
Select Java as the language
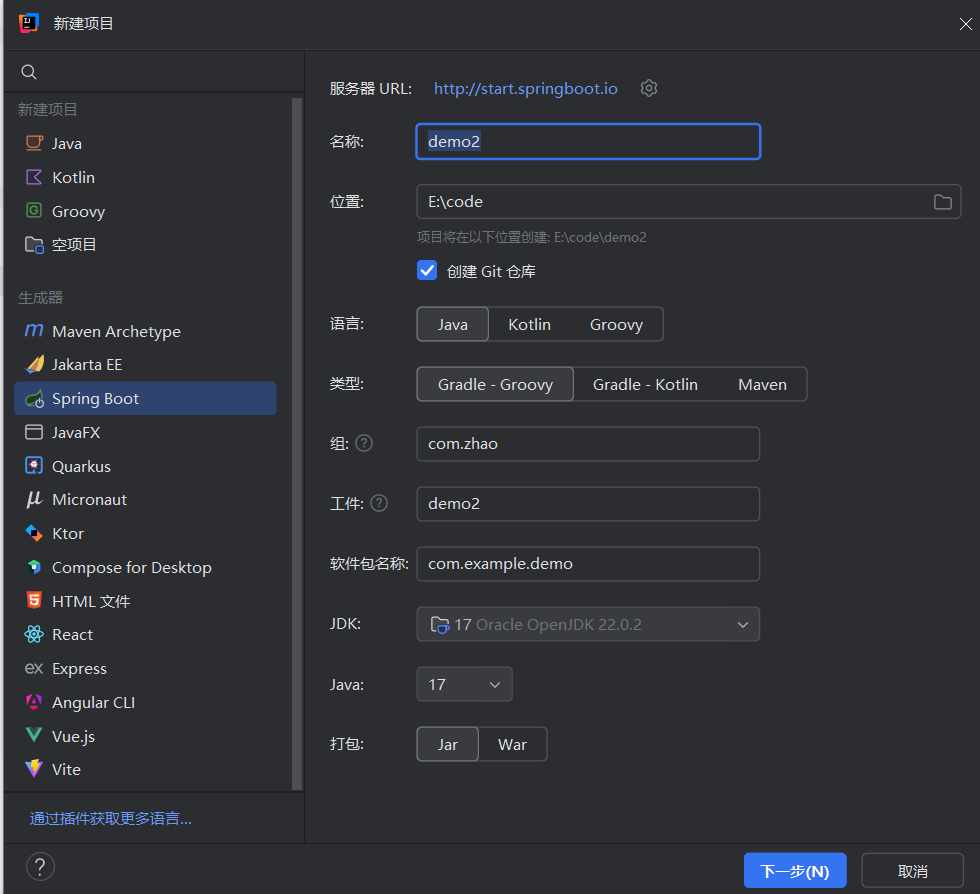click(452, 324)
